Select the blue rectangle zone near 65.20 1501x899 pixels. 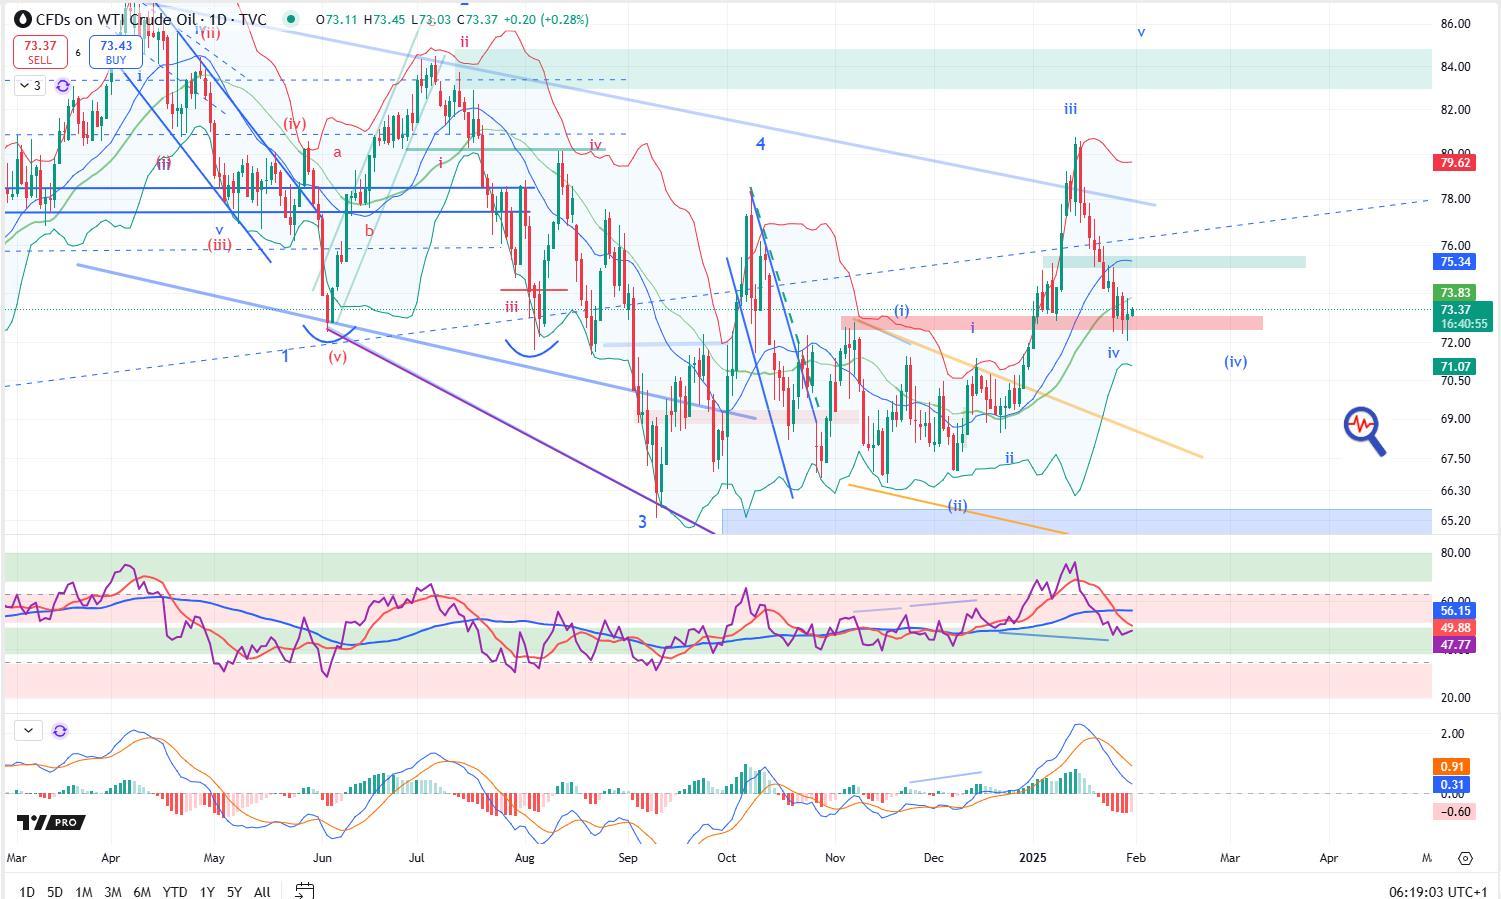[1077, 521]
